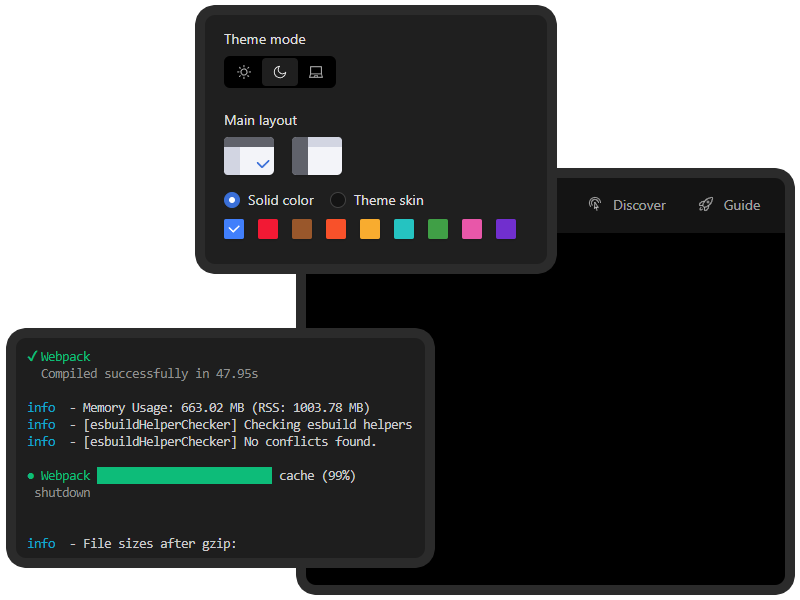800x600 pixels.
Task: Switch to light theme sun icon
Action: point(244,72)
